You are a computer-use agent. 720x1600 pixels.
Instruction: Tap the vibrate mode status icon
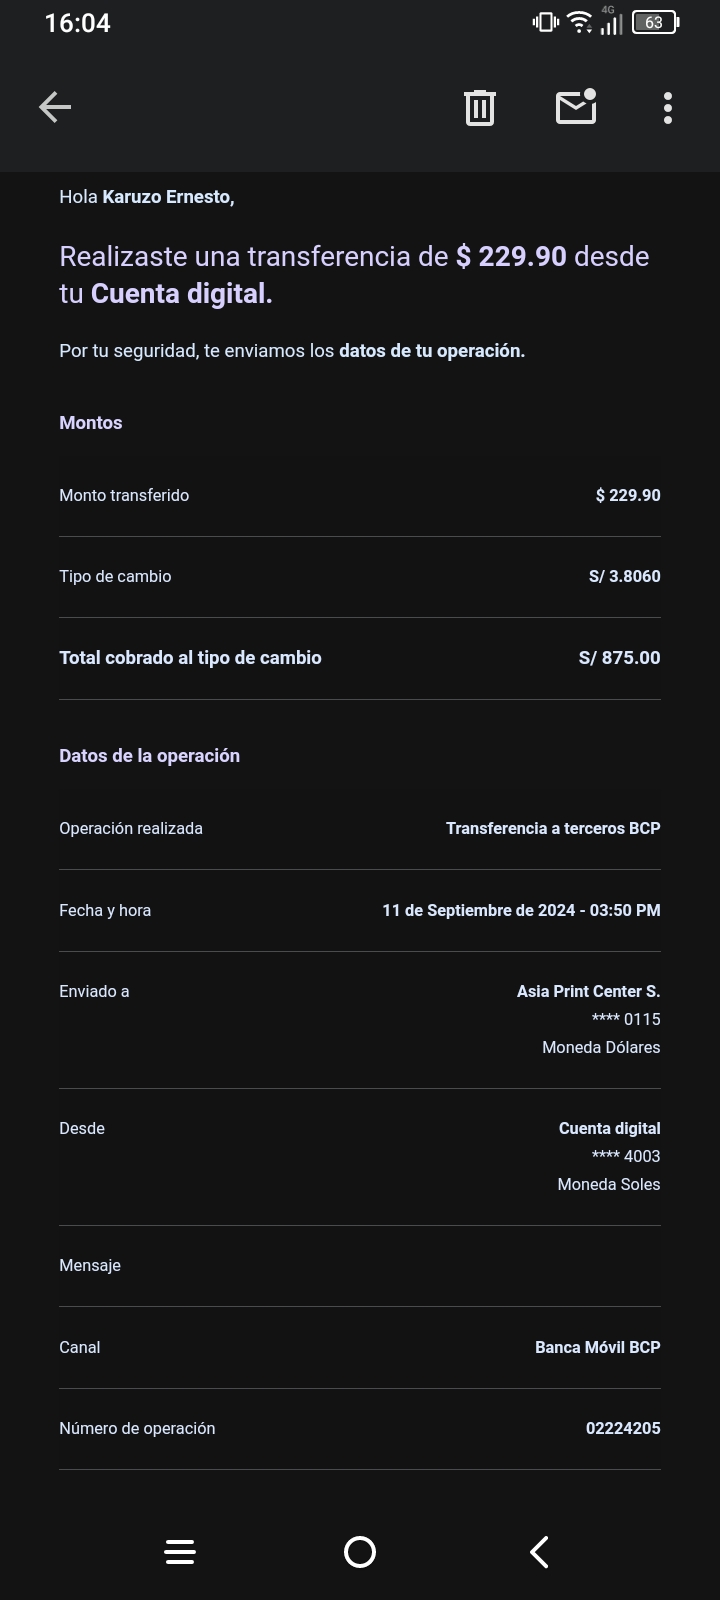(x=545, y=22)
